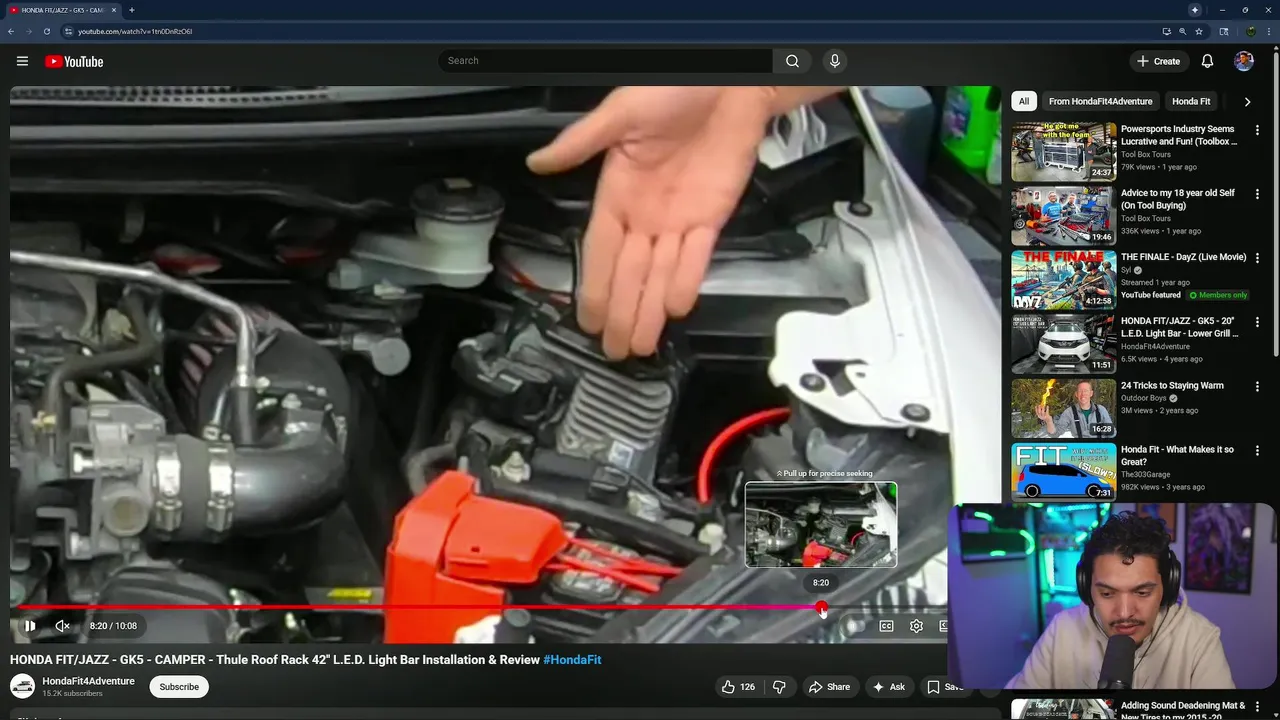Open options for 24 Tricks to Staying Warm
The height and width of the screenshot is (720, 1280).
(1258, 386)
